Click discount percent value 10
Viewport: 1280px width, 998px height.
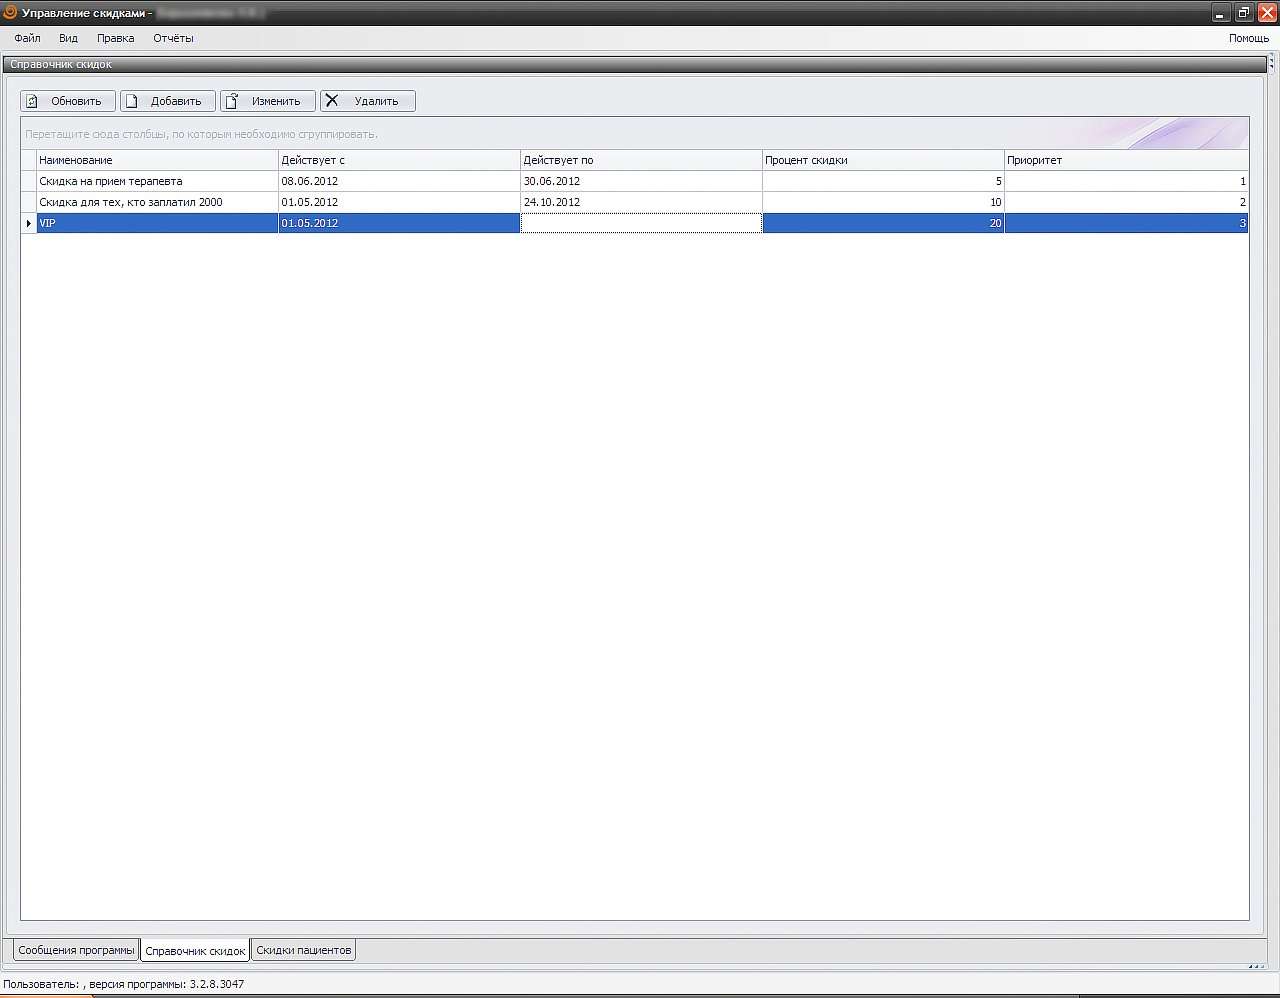pyautogui.click(x=883, y=202)
